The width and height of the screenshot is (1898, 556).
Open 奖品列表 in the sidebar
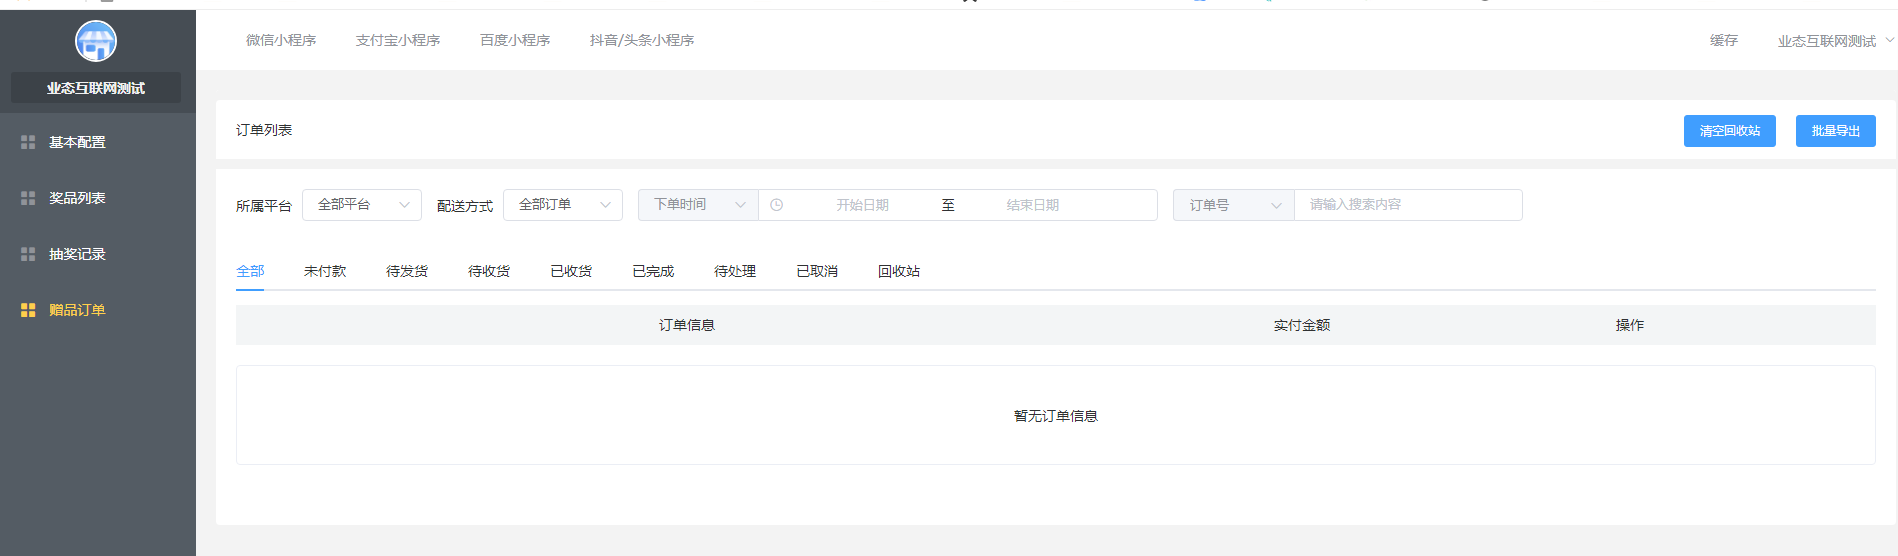tap(98, 198)
